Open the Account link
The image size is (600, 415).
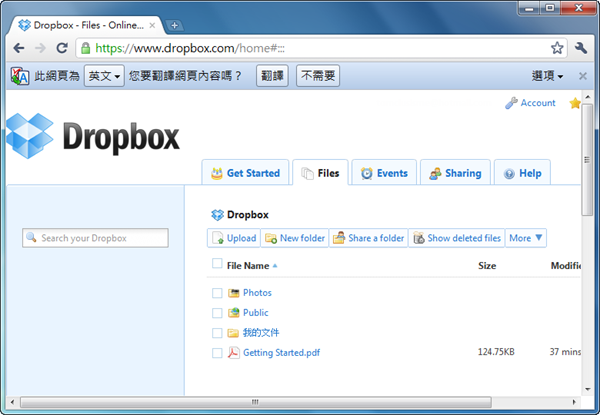[x=538, y=103]
